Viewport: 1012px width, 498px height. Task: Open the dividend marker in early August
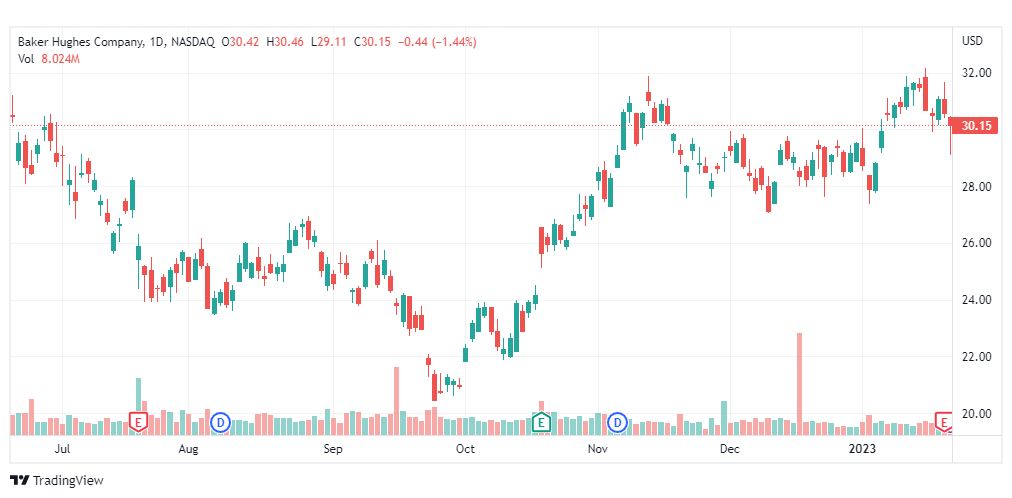(221, 423)
